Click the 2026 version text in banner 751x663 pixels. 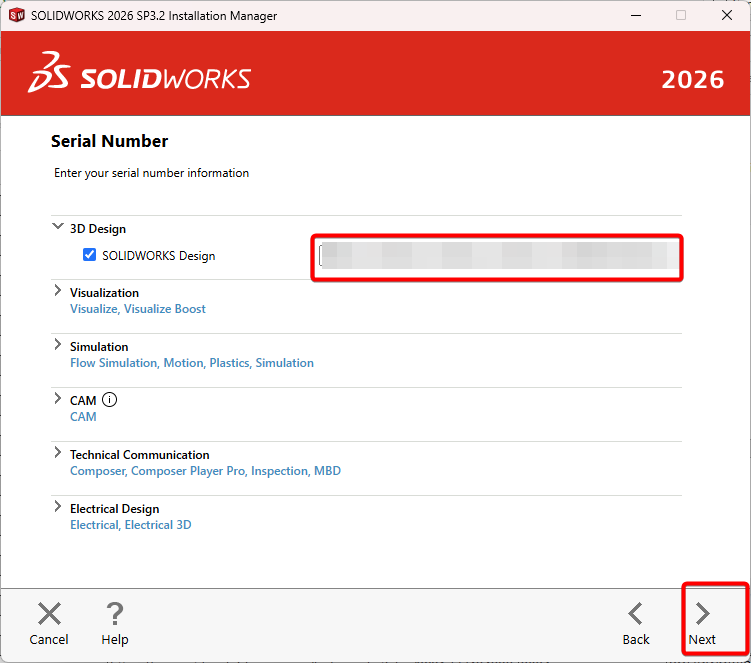[693, 80]
